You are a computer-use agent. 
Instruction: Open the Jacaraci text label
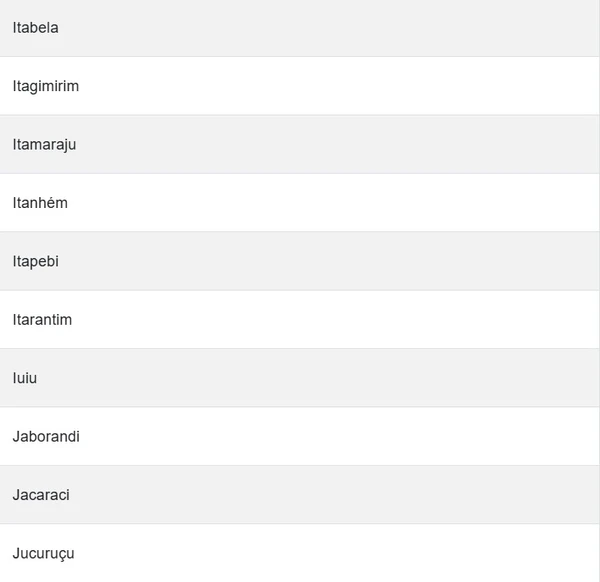(41, 495)
